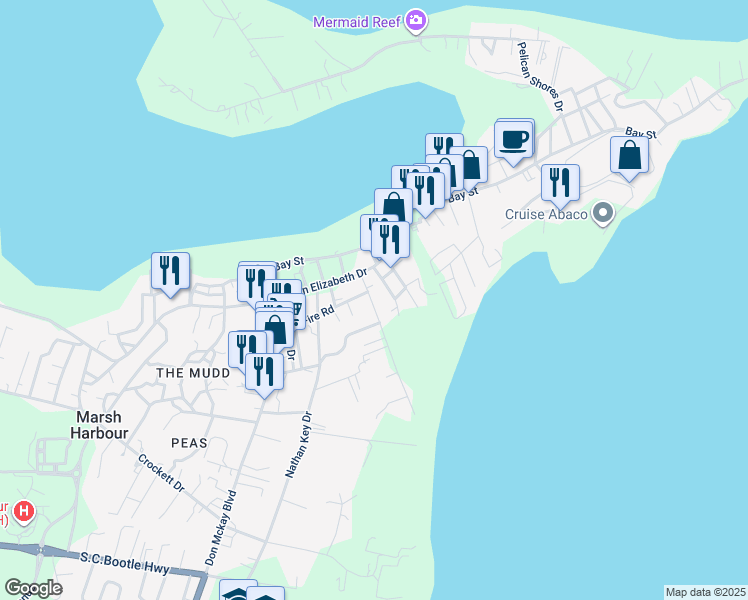
Task: Open the red hospital H marker
Action: pyautogui.click(x=25, y=513)
